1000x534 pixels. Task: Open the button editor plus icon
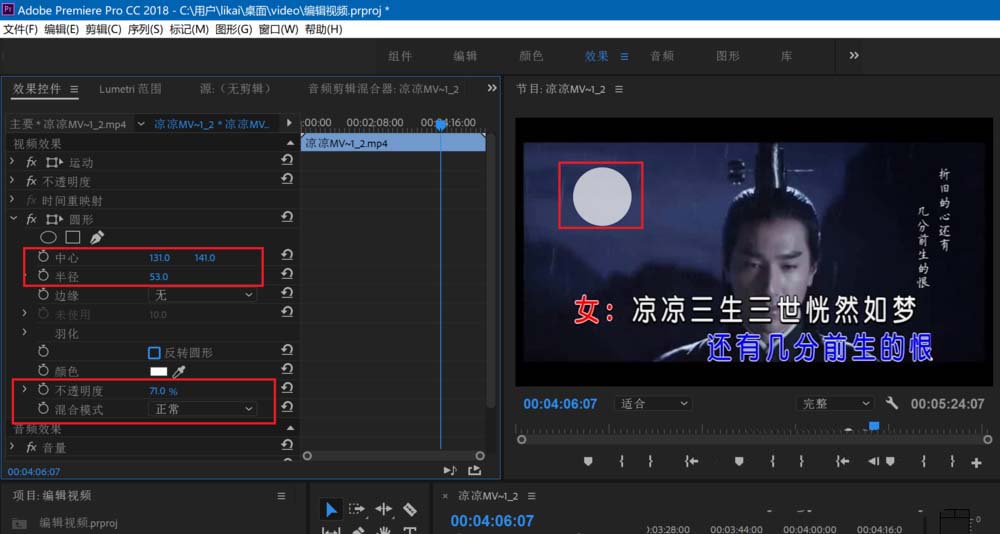tap(976, 463)
